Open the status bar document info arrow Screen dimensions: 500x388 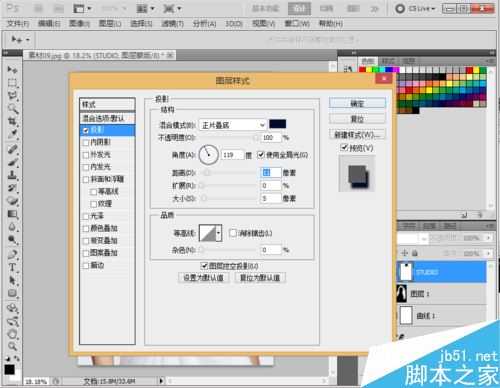point(161,380)
